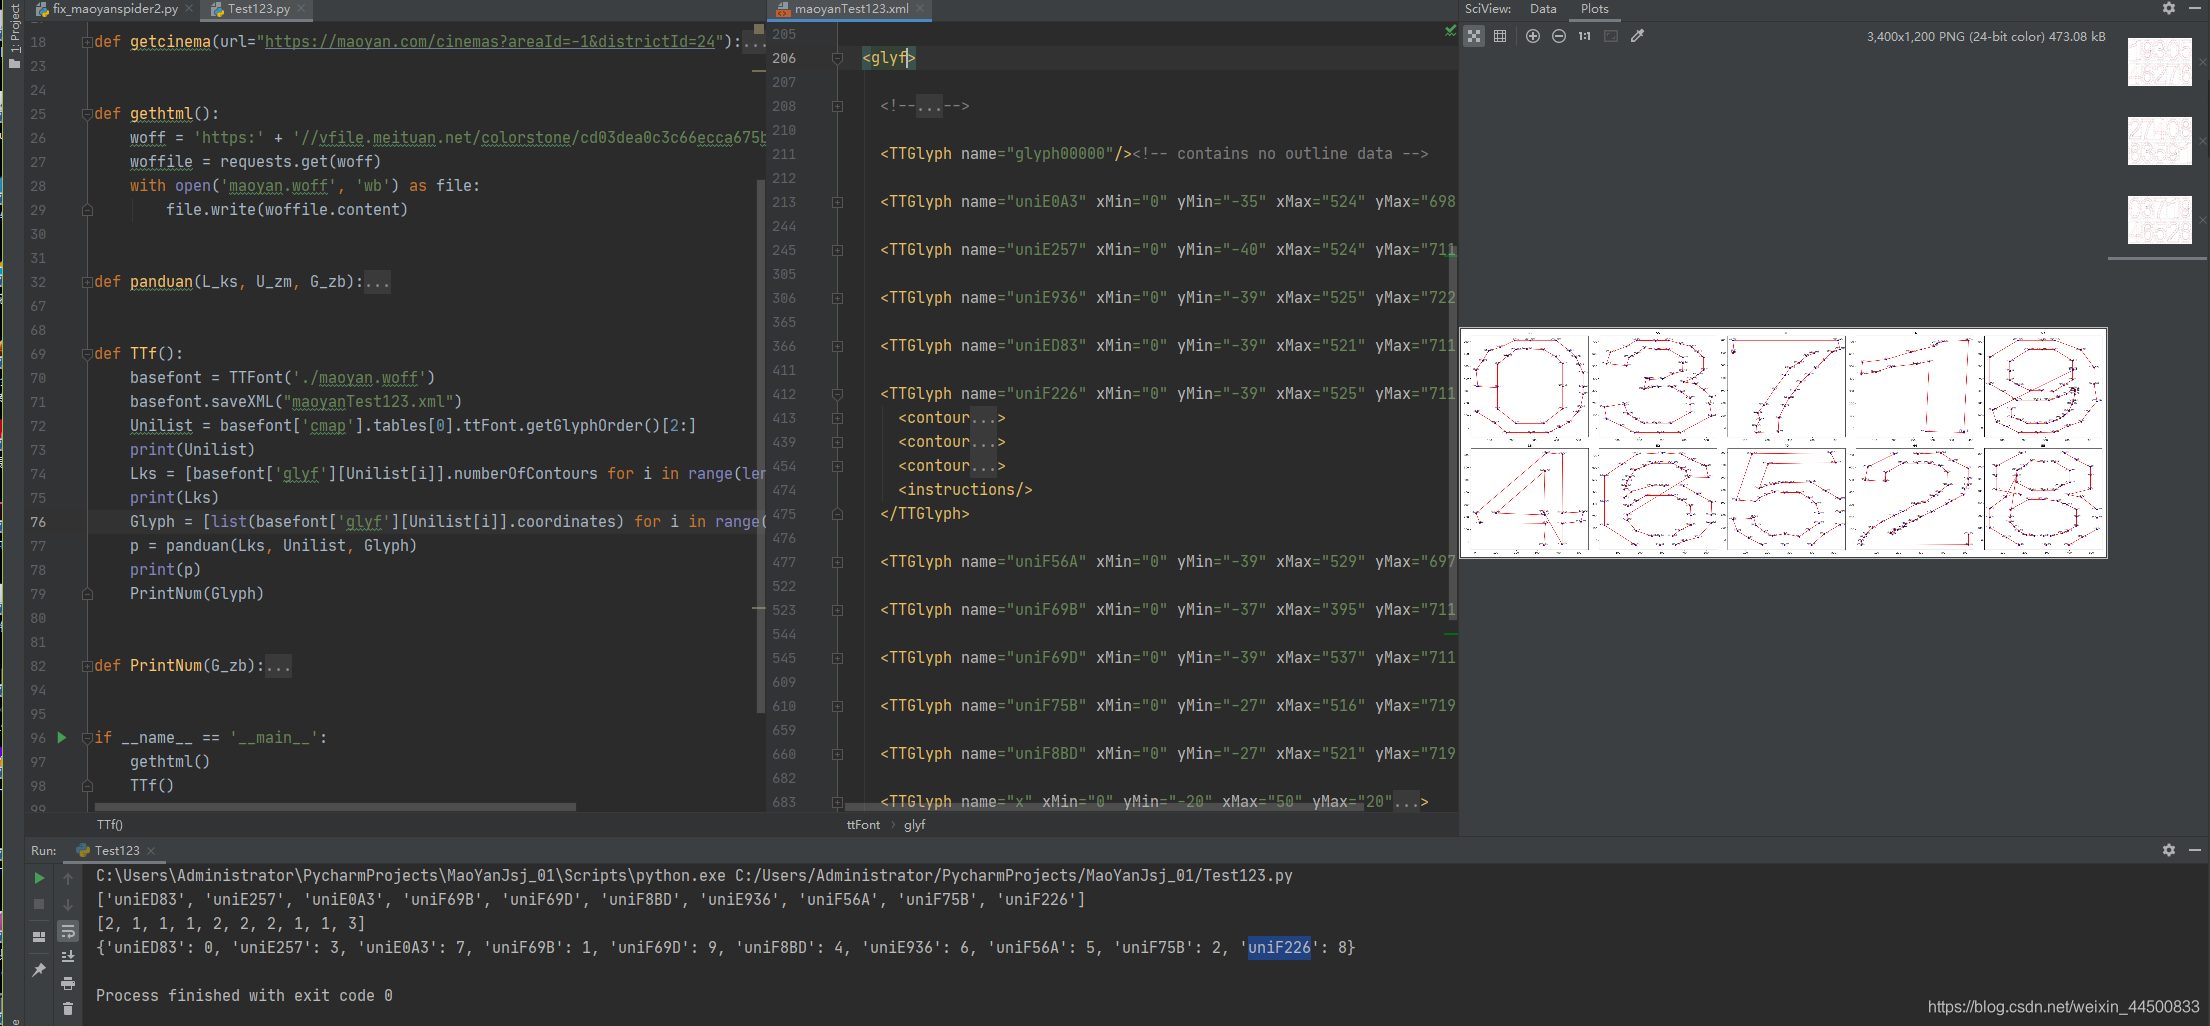Click the highlighted 'uniF226' in output
2210x1026 pixels.
[1279, 947]
